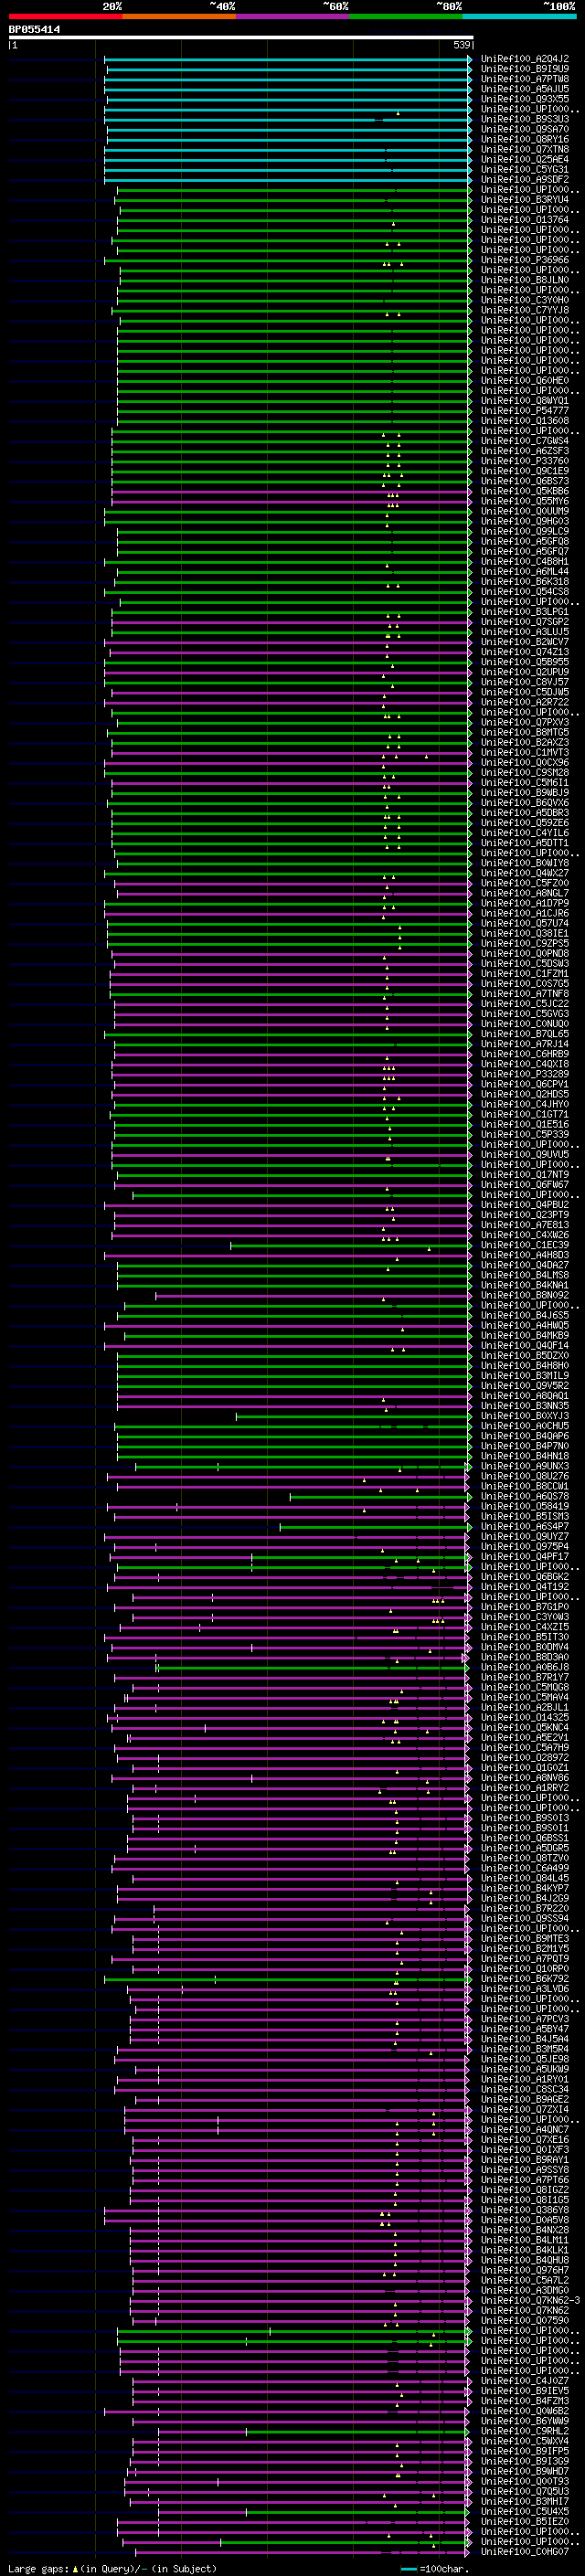The image size is (585, 2576).
Task: Select the UniRef100_C5M6I1 label
Action: click(525, 782)
